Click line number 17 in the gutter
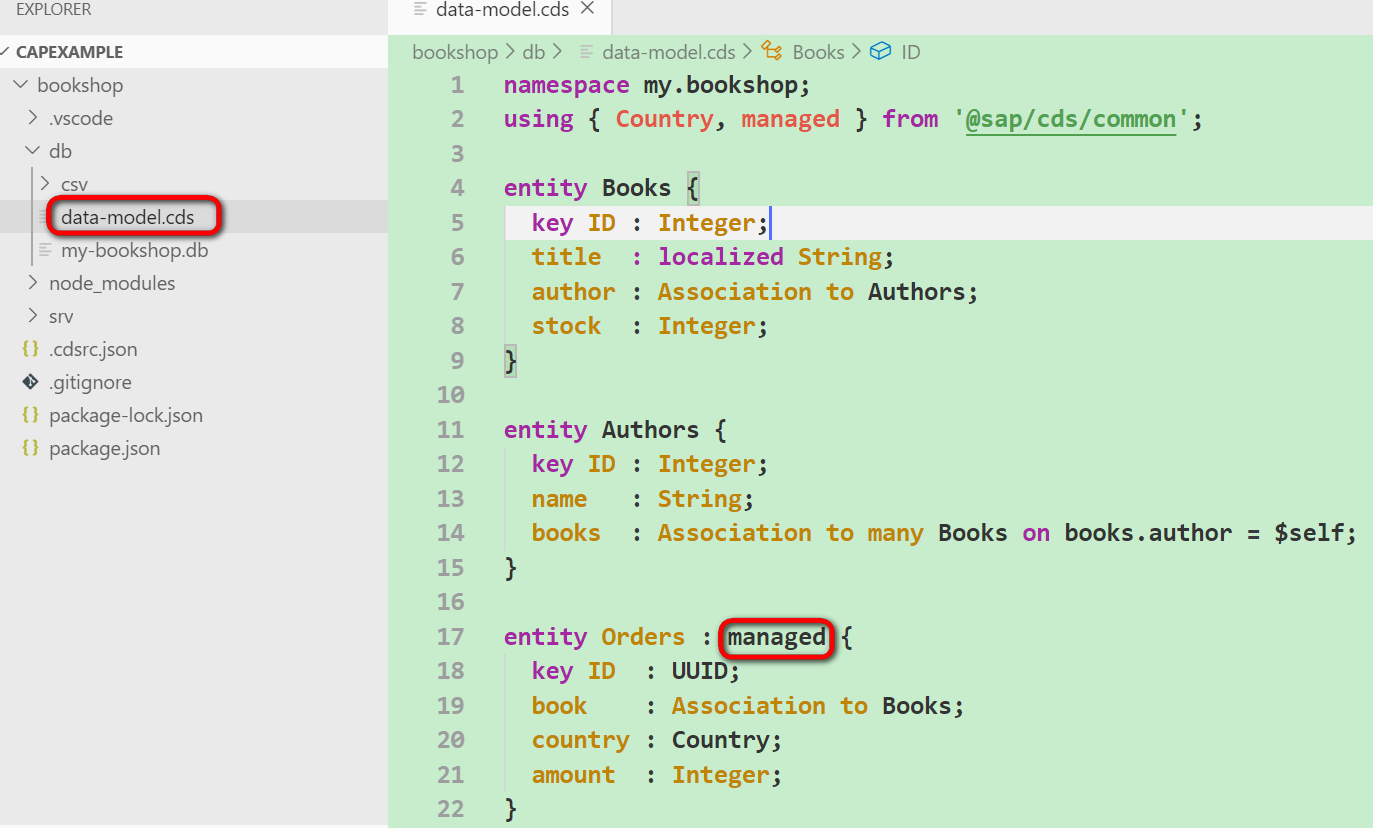This screenshot has height=828, width=1373. point(451,637)
